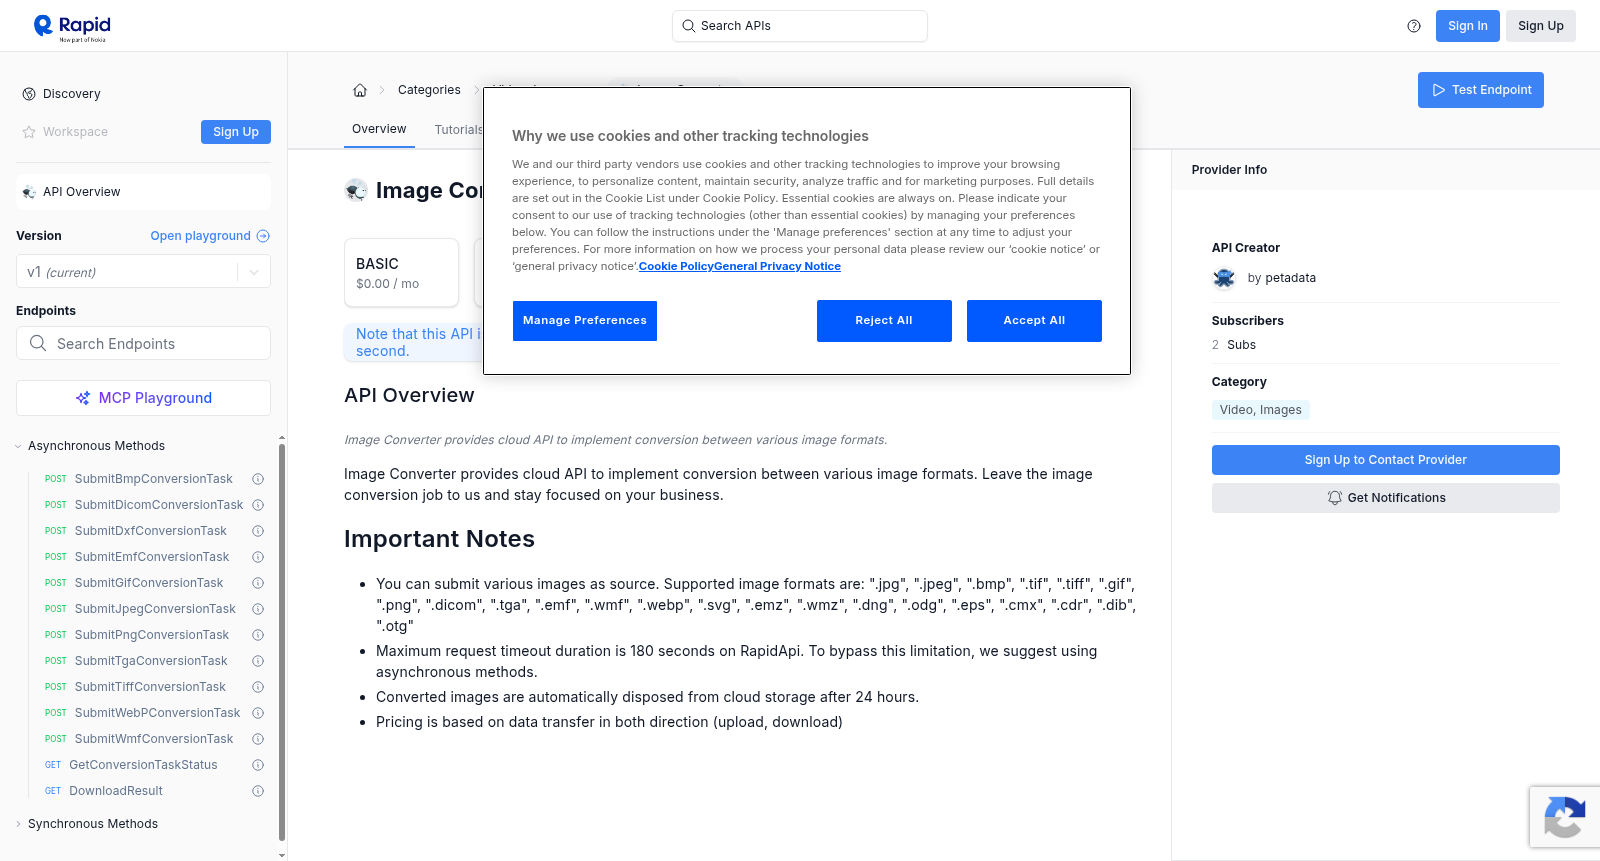This screenshot has height=861, width=1600.
Task: Click Sign Up to Contact Provider
Action: 1386,460
